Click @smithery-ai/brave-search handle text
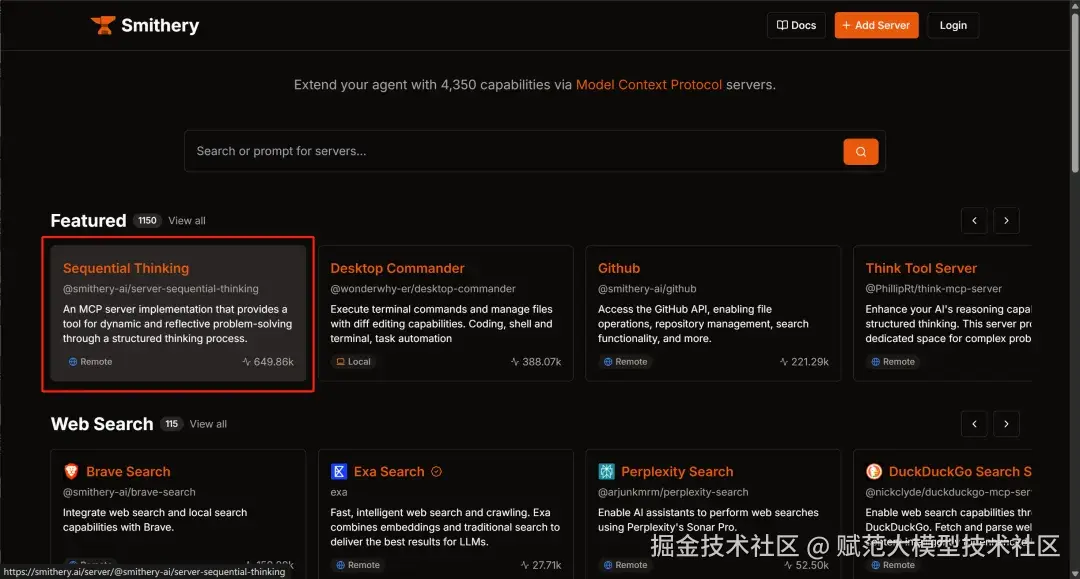This screenshot has width=1080, height=579. 129,492
